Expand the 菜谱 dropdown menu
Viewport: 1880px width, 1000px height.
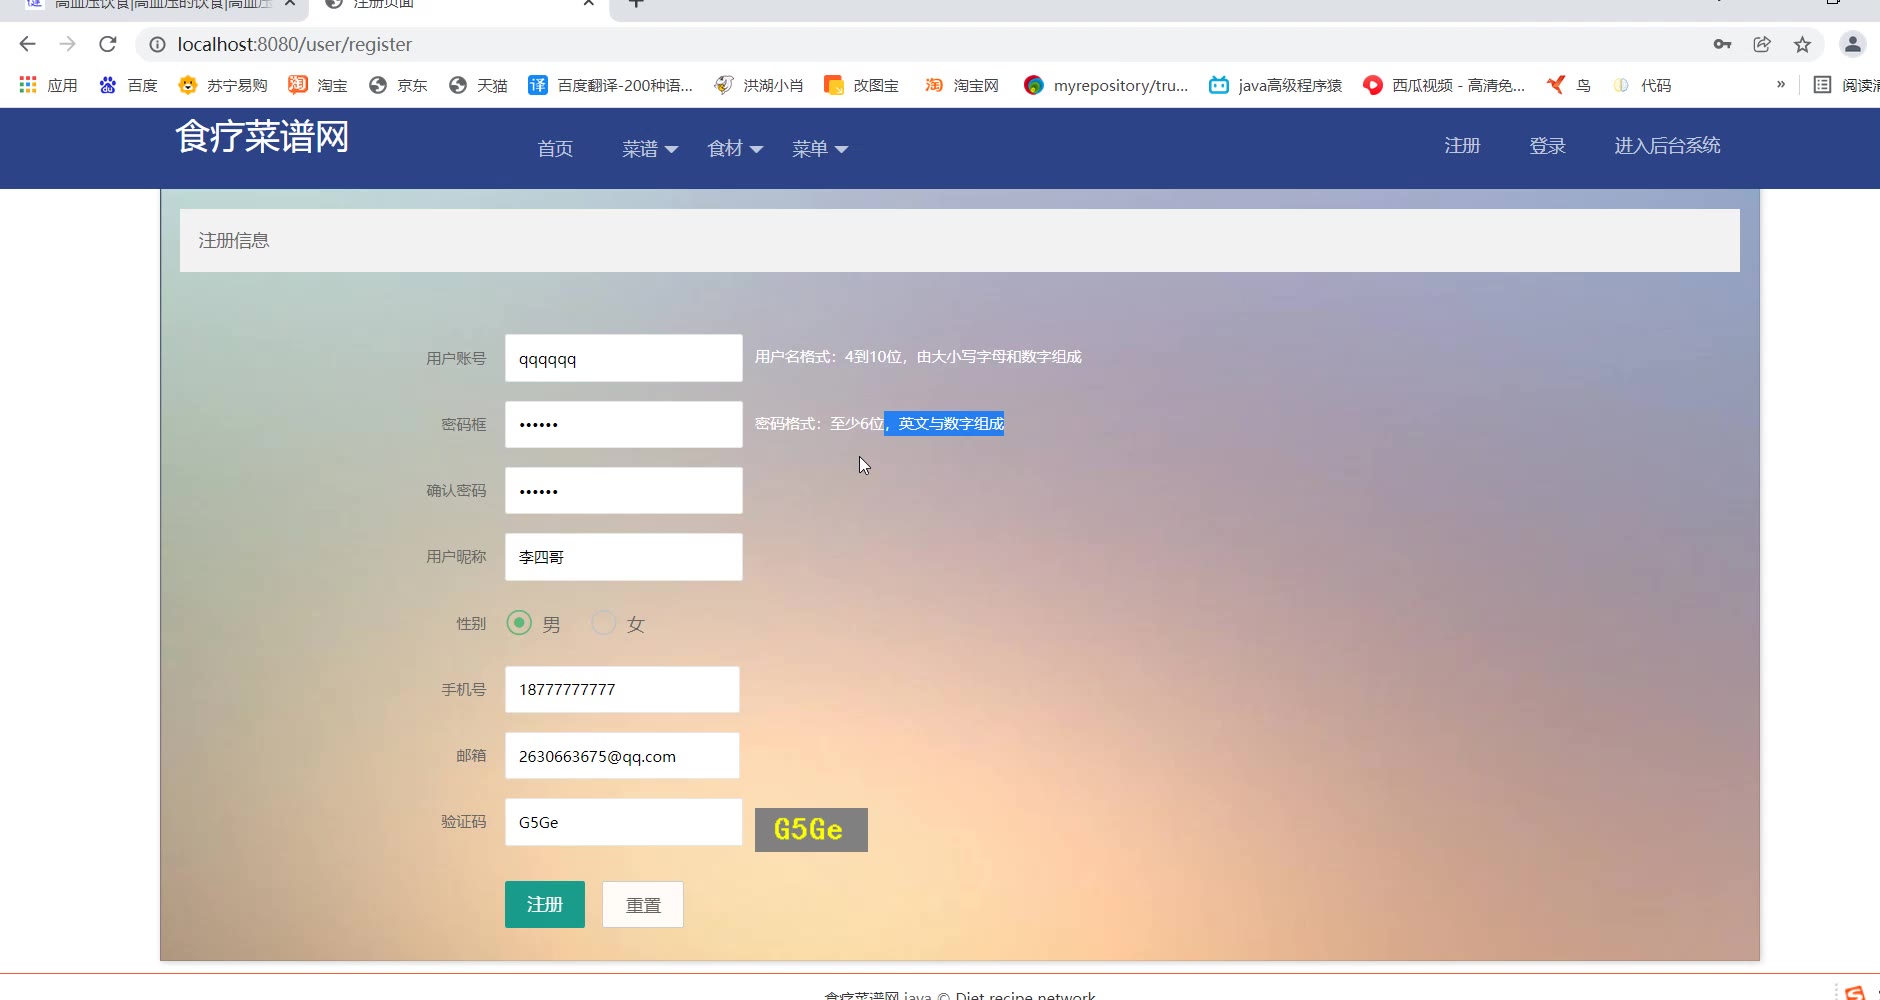(x=650, y=149)
